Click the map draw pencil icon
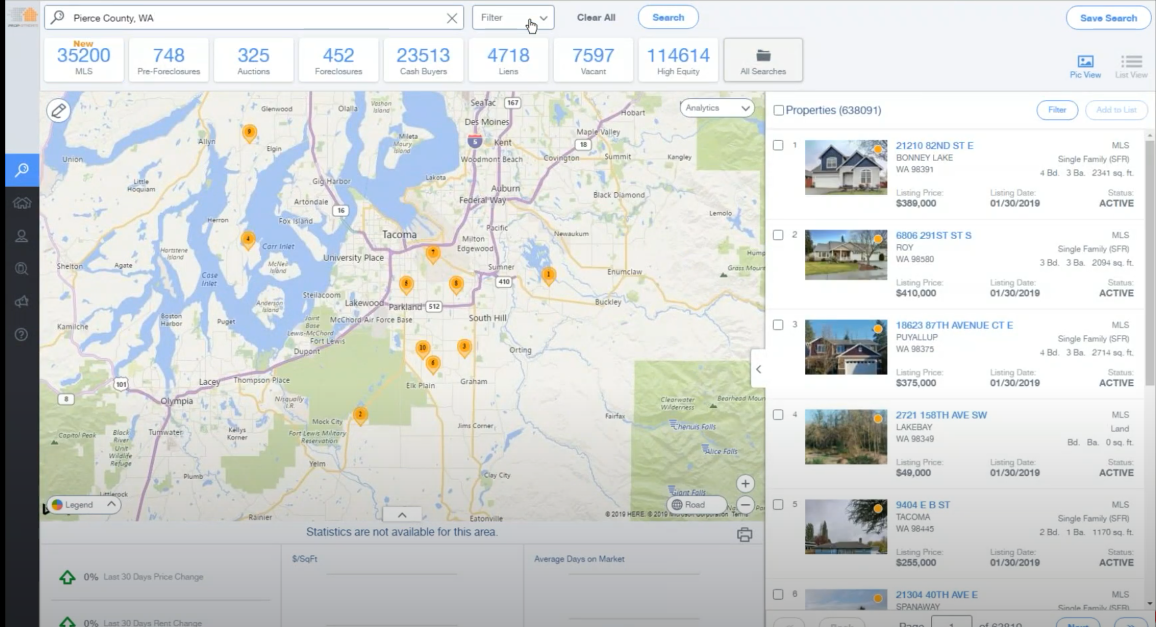 click(59, 111)
